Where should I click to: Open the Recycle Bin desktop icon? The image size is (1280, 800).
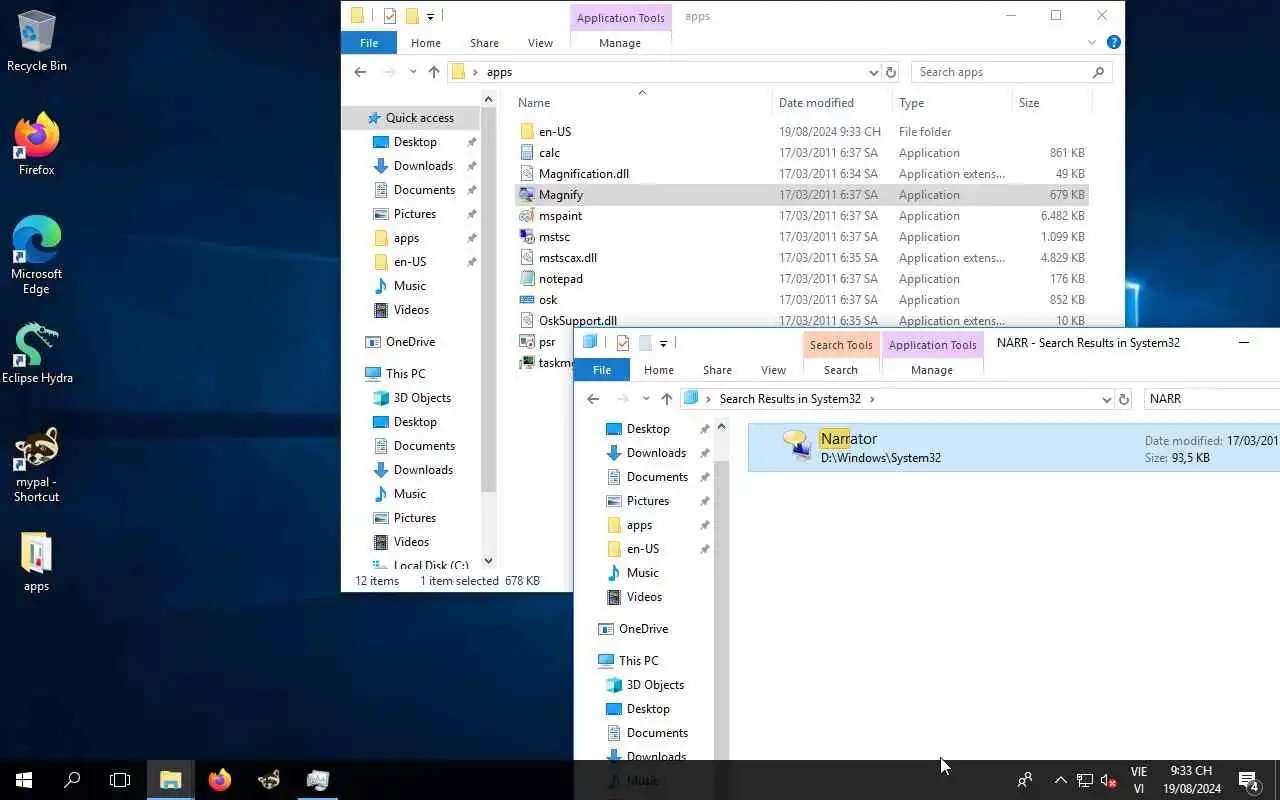36,41
